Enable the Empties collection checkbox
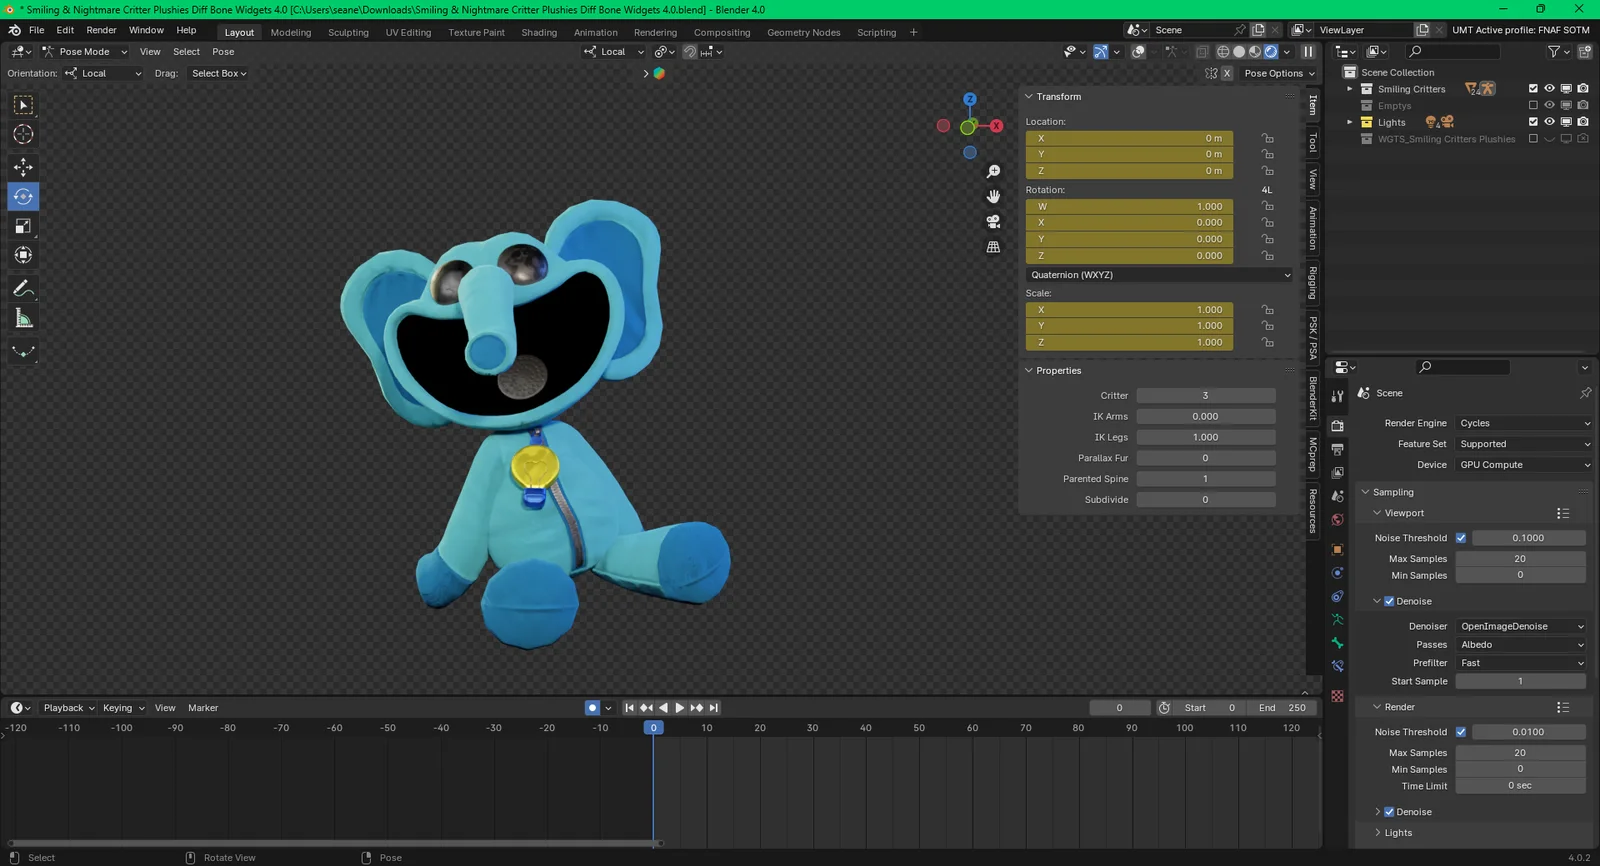Viewport: 1600px width, 866px height. 1533,105
